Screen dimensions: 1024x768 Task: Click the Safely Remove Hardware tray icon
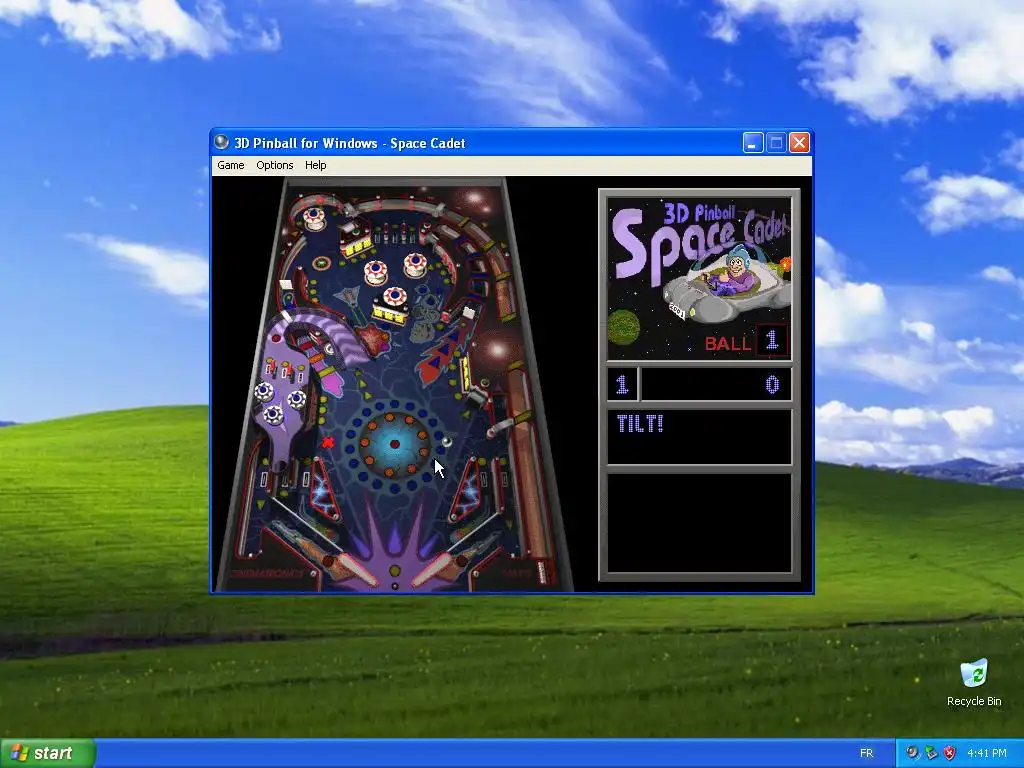(931, 753)
